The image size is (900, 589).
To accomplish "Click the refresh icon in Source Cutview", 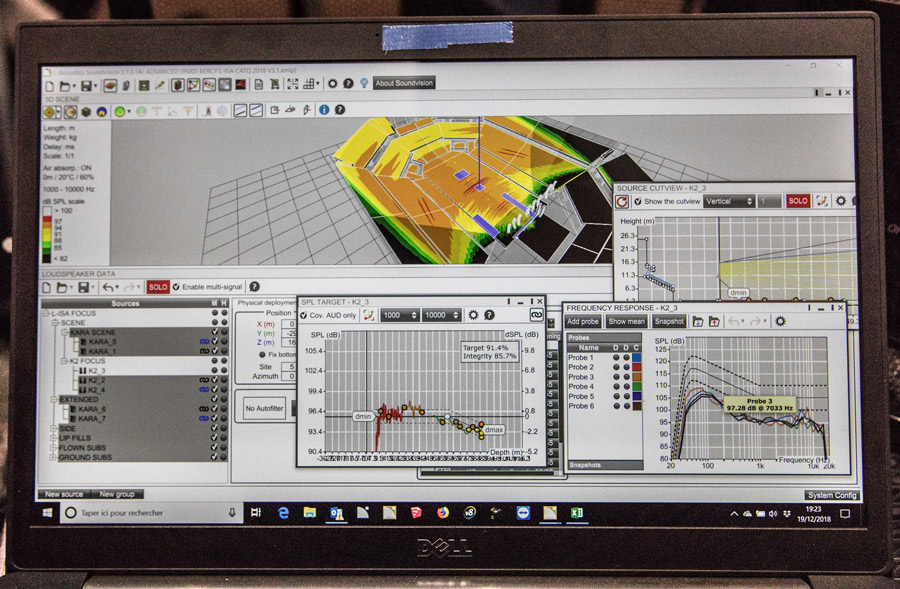I will 622,202.
